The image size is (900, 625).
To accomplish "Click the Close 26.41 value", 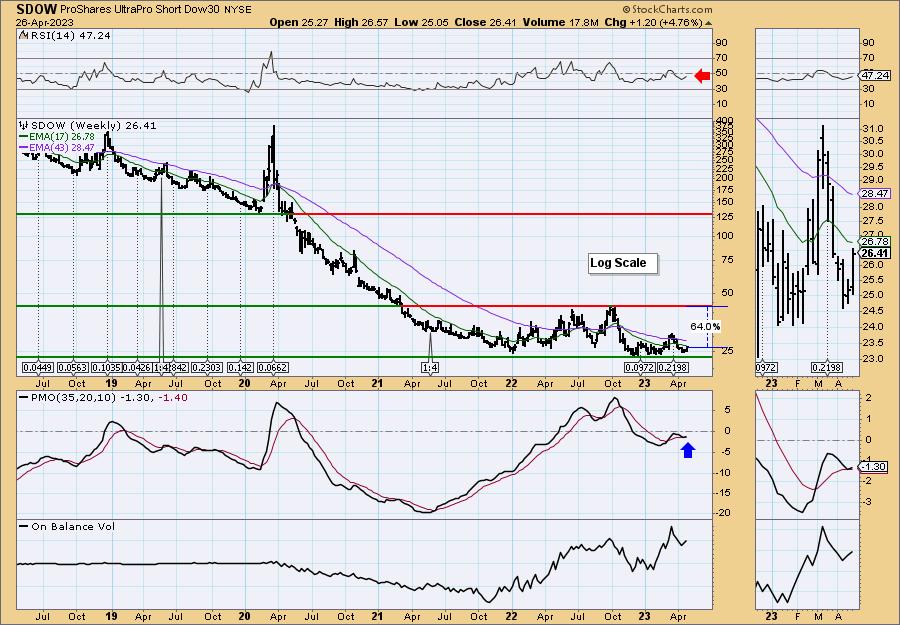I will tap(485, 22).
